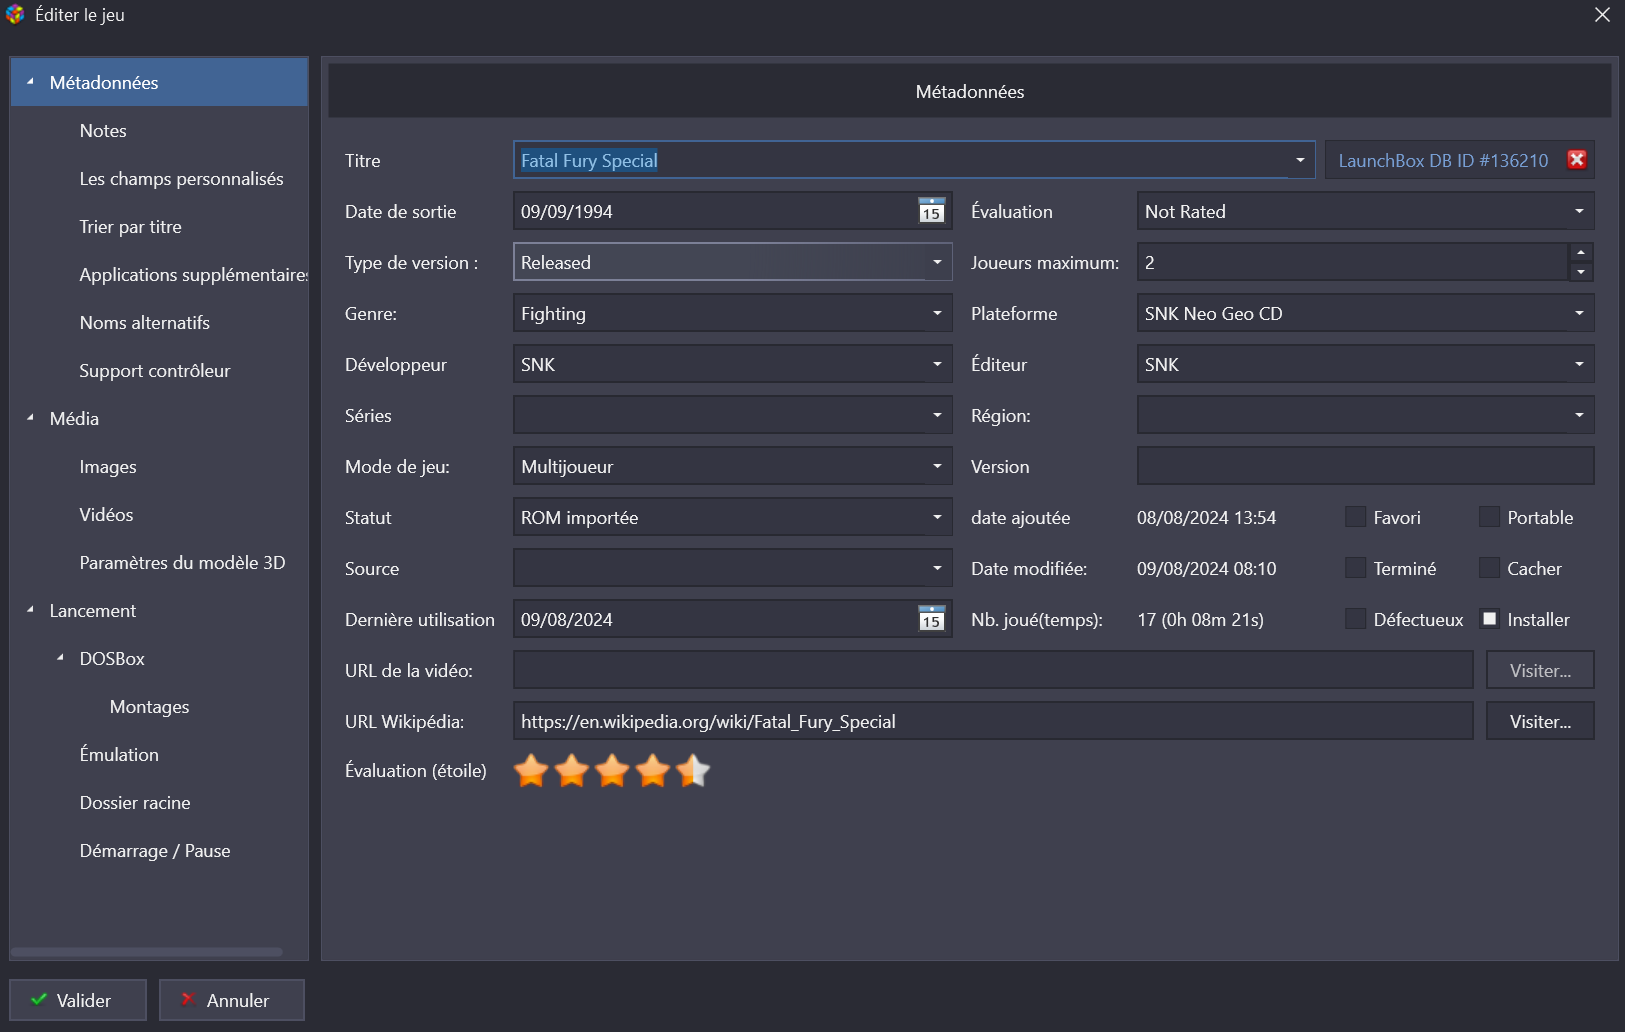The image size is (1625, 1032).
Task: Open the Séries dropdown
Action: tap(732, 415)
